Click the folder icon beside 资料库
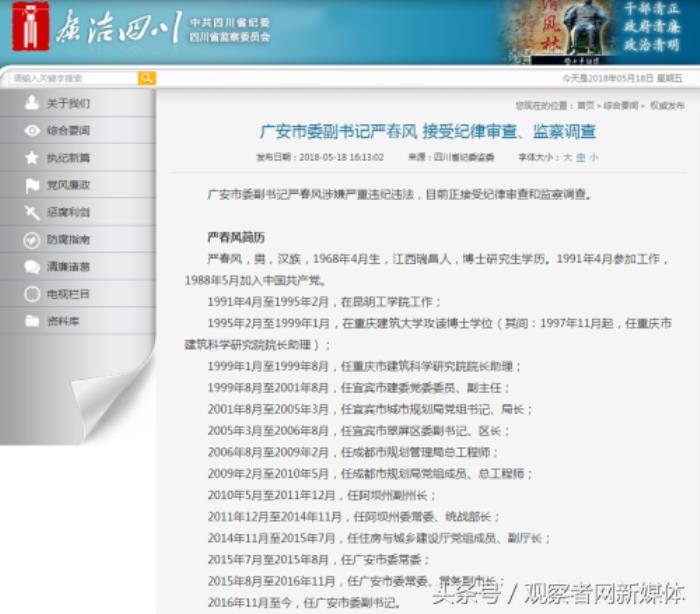 [32, 321]
